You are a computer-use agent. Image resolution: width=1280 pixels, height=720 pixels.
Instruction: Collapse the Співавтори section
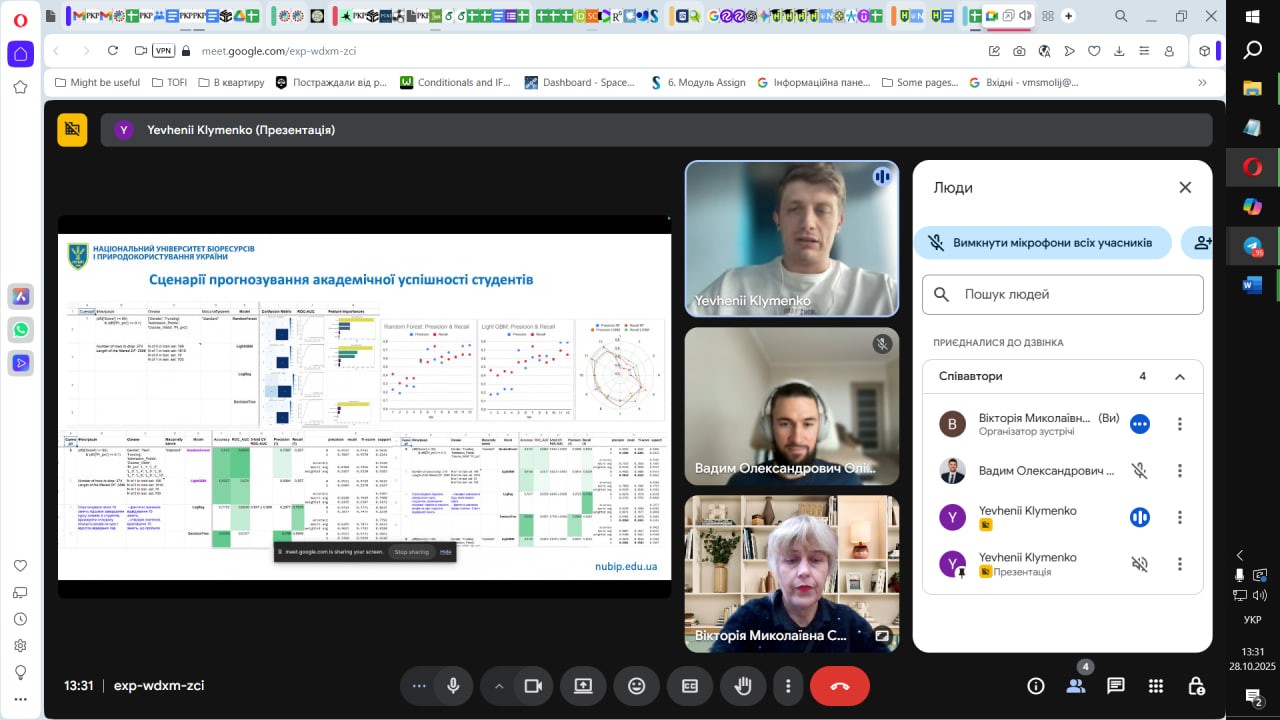click(1180, 377)
